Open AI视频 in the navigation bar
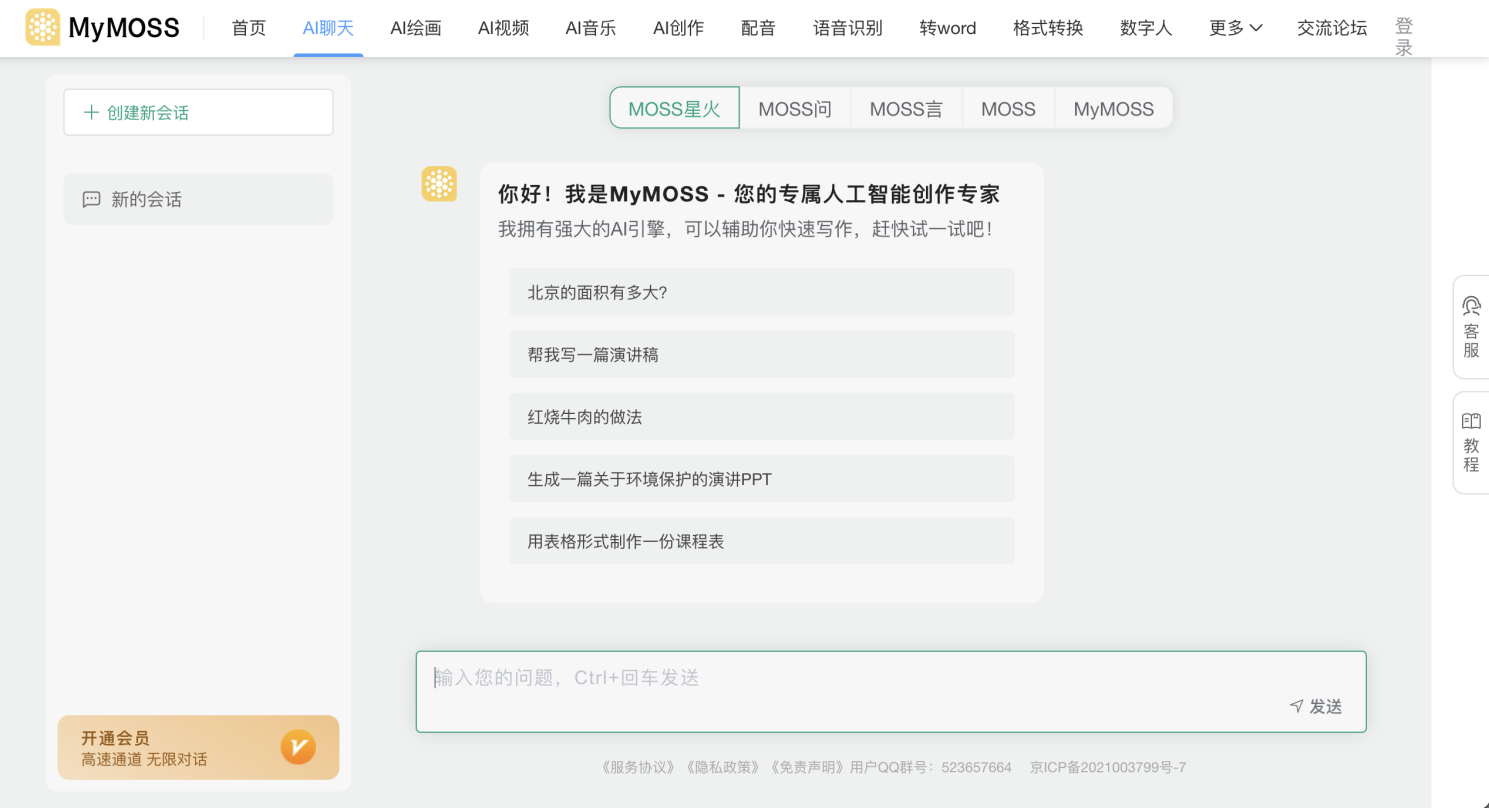 tap(504, 28)
